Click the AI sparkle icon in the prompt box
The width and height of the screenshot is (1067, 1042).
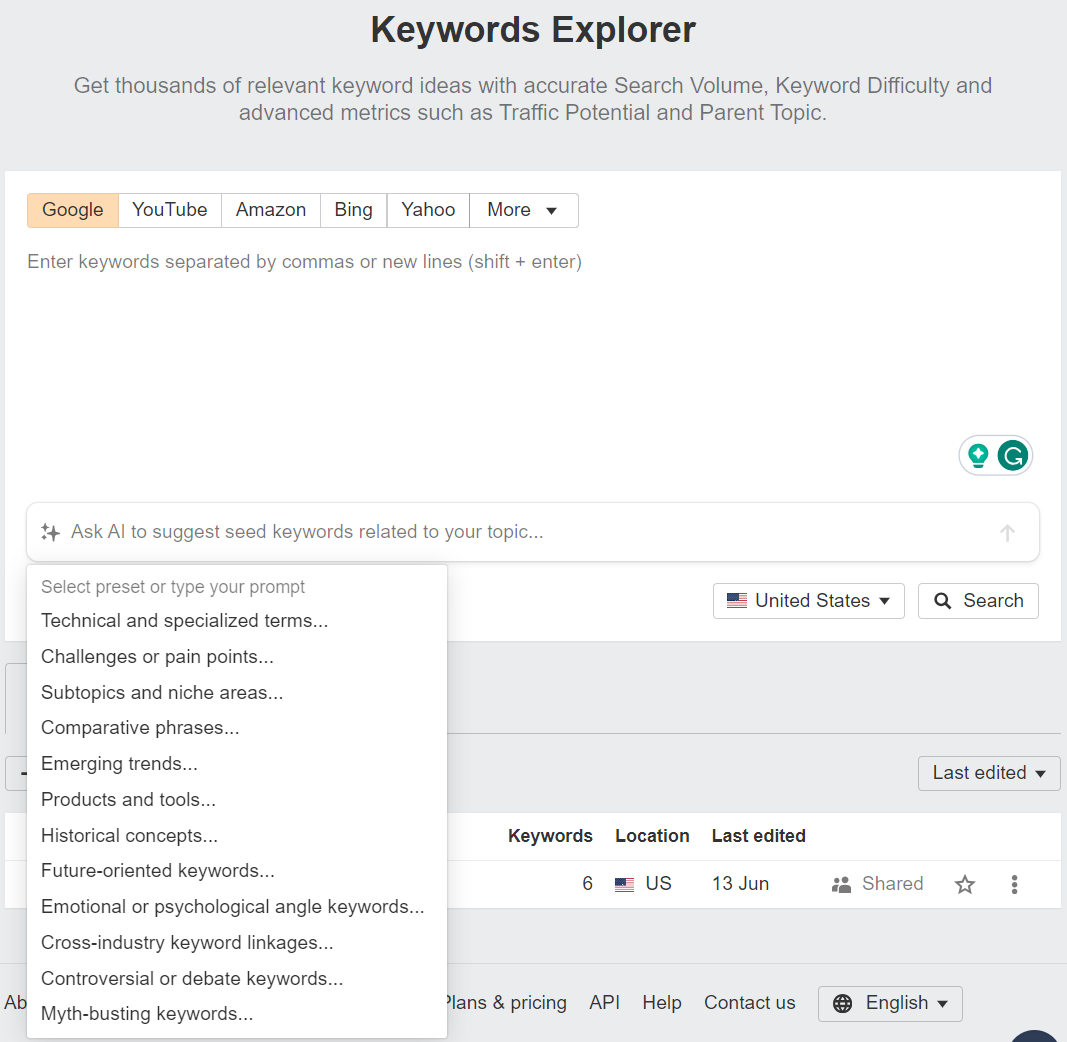(50, 532)
